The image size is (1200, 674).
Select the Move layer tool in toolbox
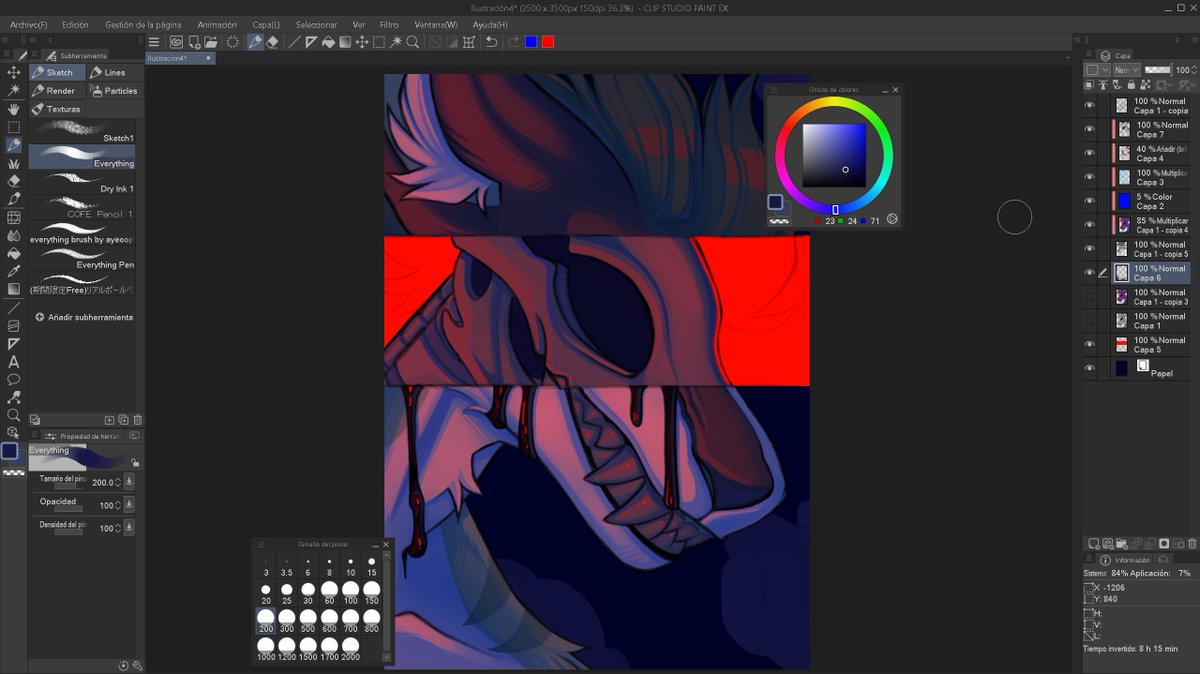pos(14,72)
